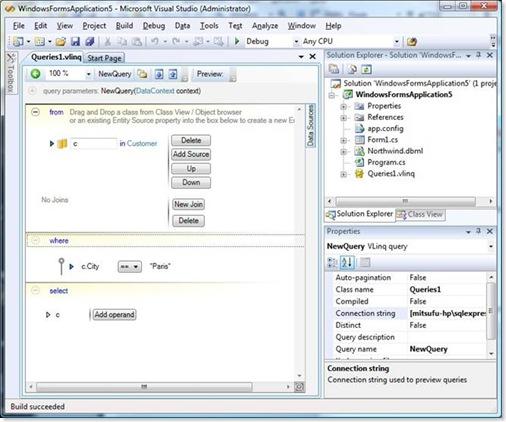The width and height of the screenshot is (506, 422).
Task: Expand the c.City condition triangle
Action: (71, 267)
